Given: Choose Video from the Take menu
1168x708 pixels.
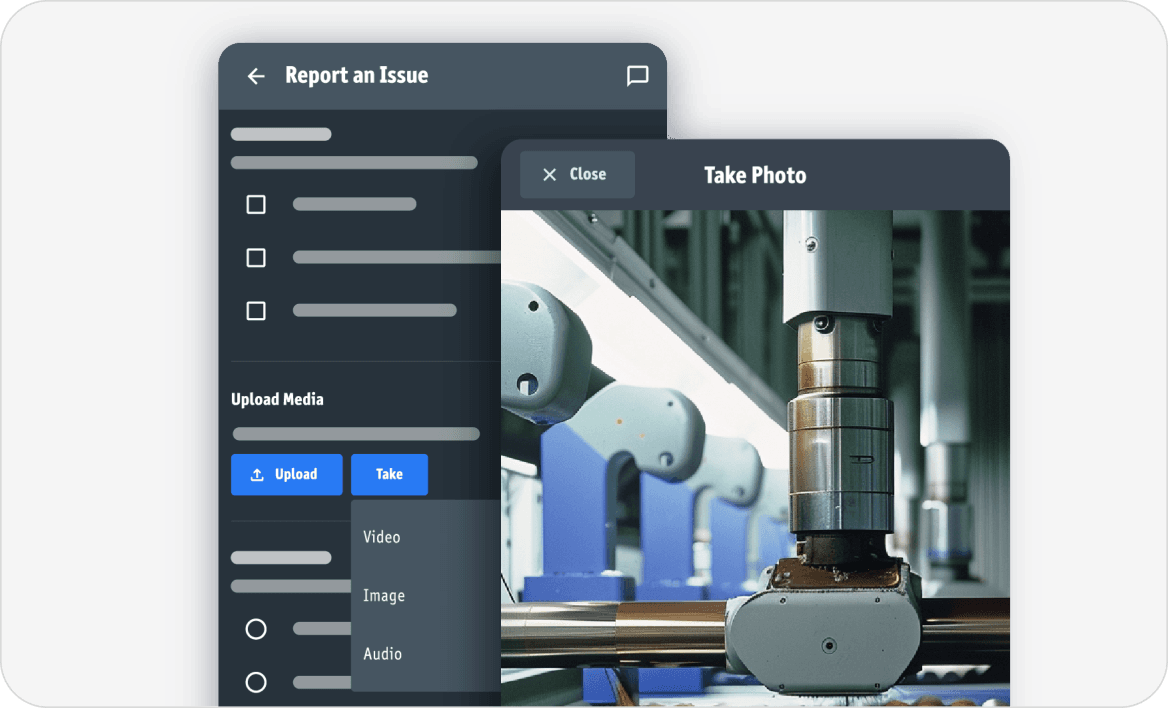Looking at the screenshot, I should tap(381, 537).
